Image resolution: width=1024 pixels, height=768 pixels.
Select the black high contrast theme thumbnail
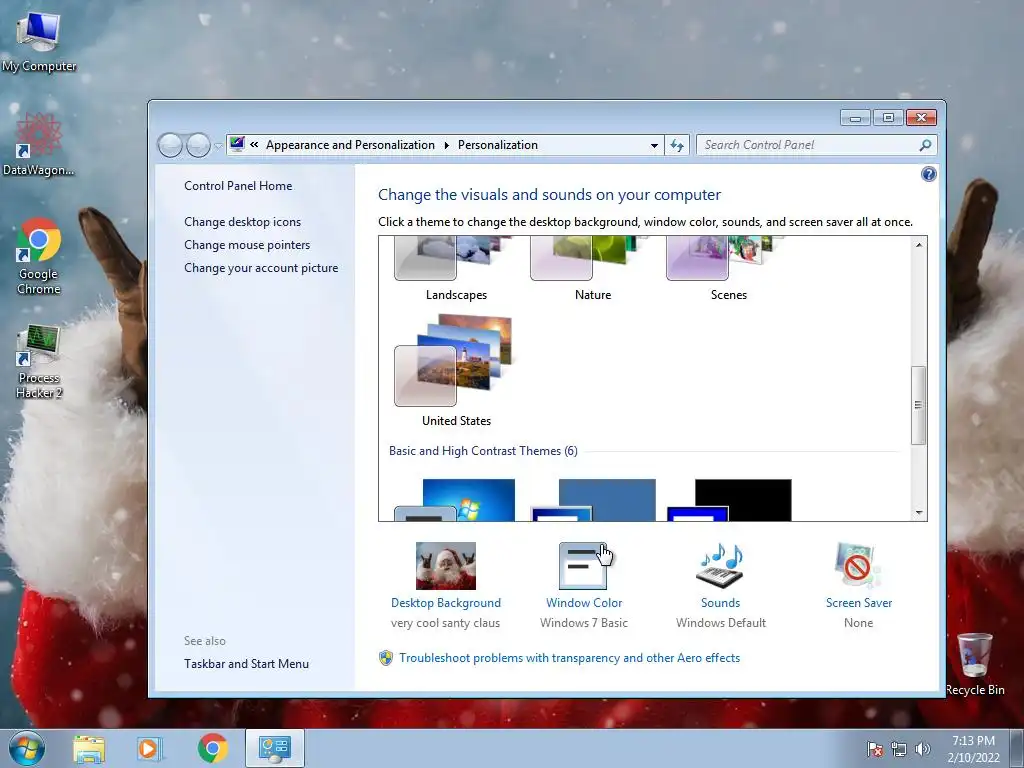[728, 500]
